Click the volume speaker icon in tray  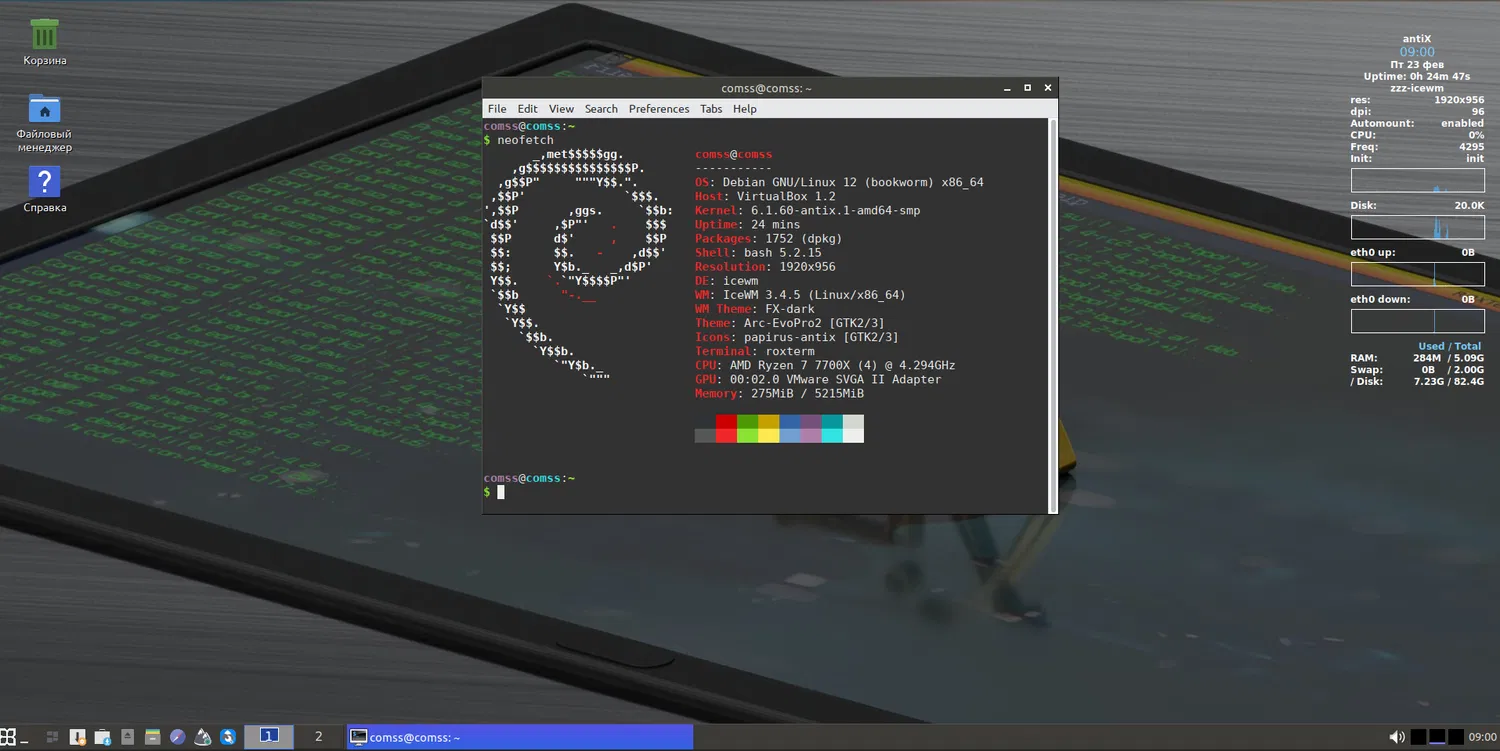click(1397, 737)
